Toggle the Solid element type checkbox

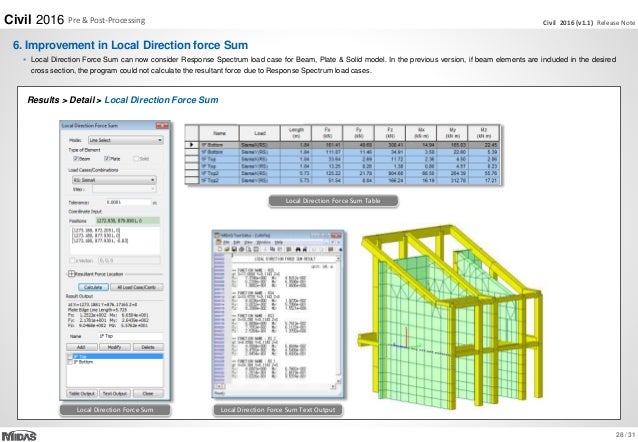[x=136, y=159]
